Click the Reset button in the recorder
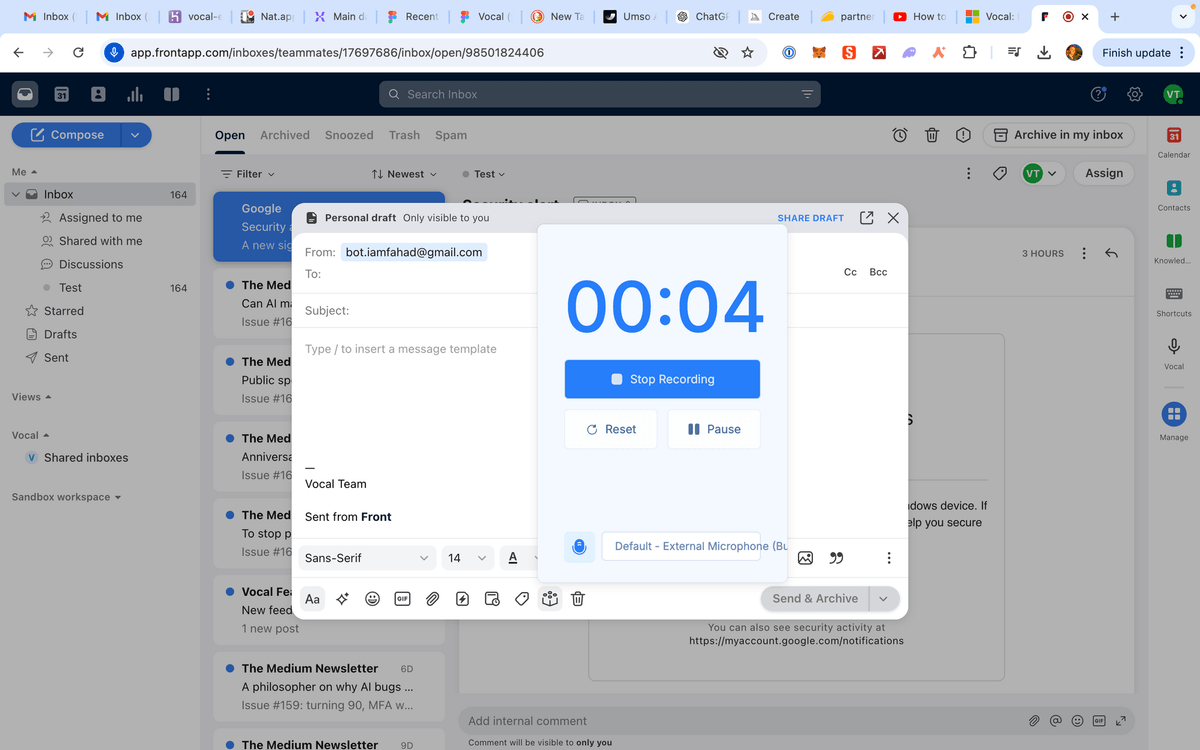 [x=611, y=429]
